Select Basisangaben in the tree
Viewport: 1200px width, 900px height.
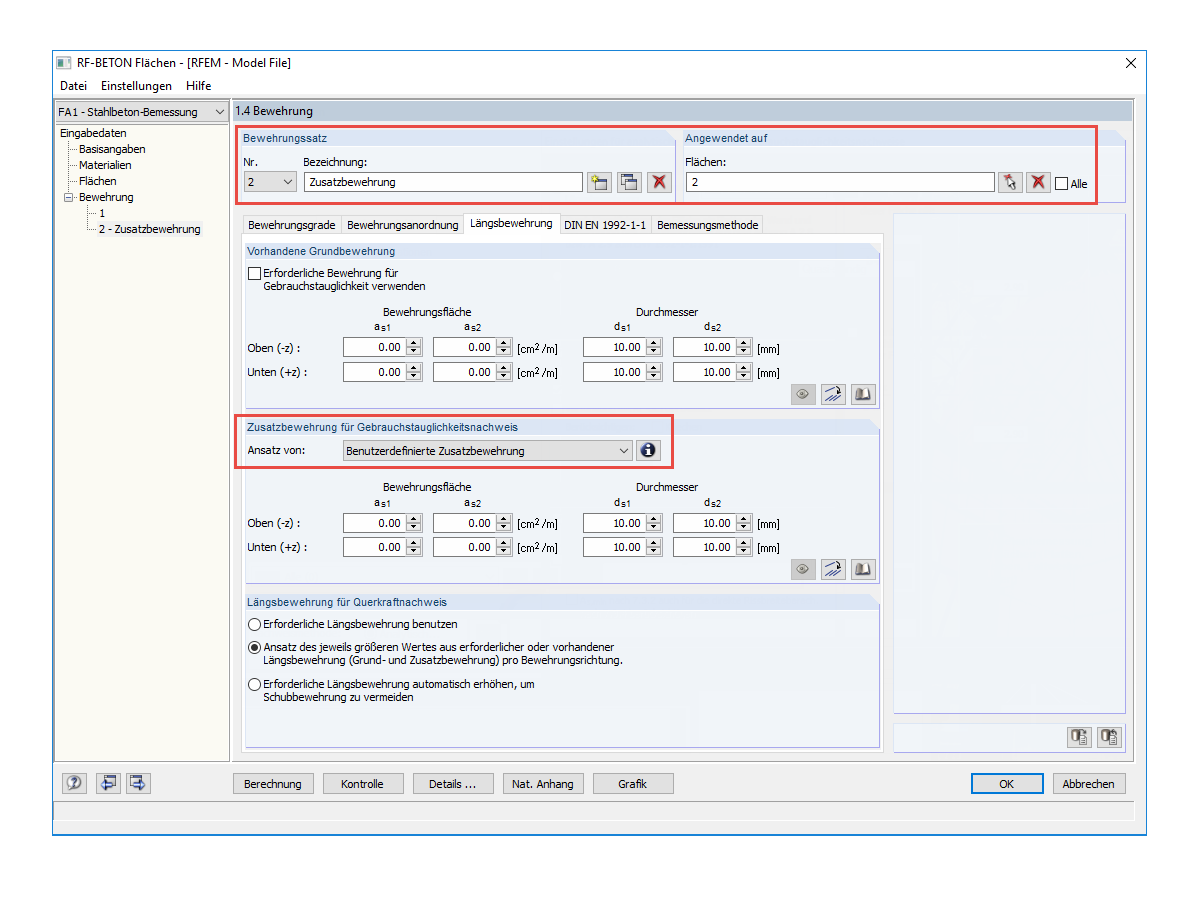tap(112, 149)
